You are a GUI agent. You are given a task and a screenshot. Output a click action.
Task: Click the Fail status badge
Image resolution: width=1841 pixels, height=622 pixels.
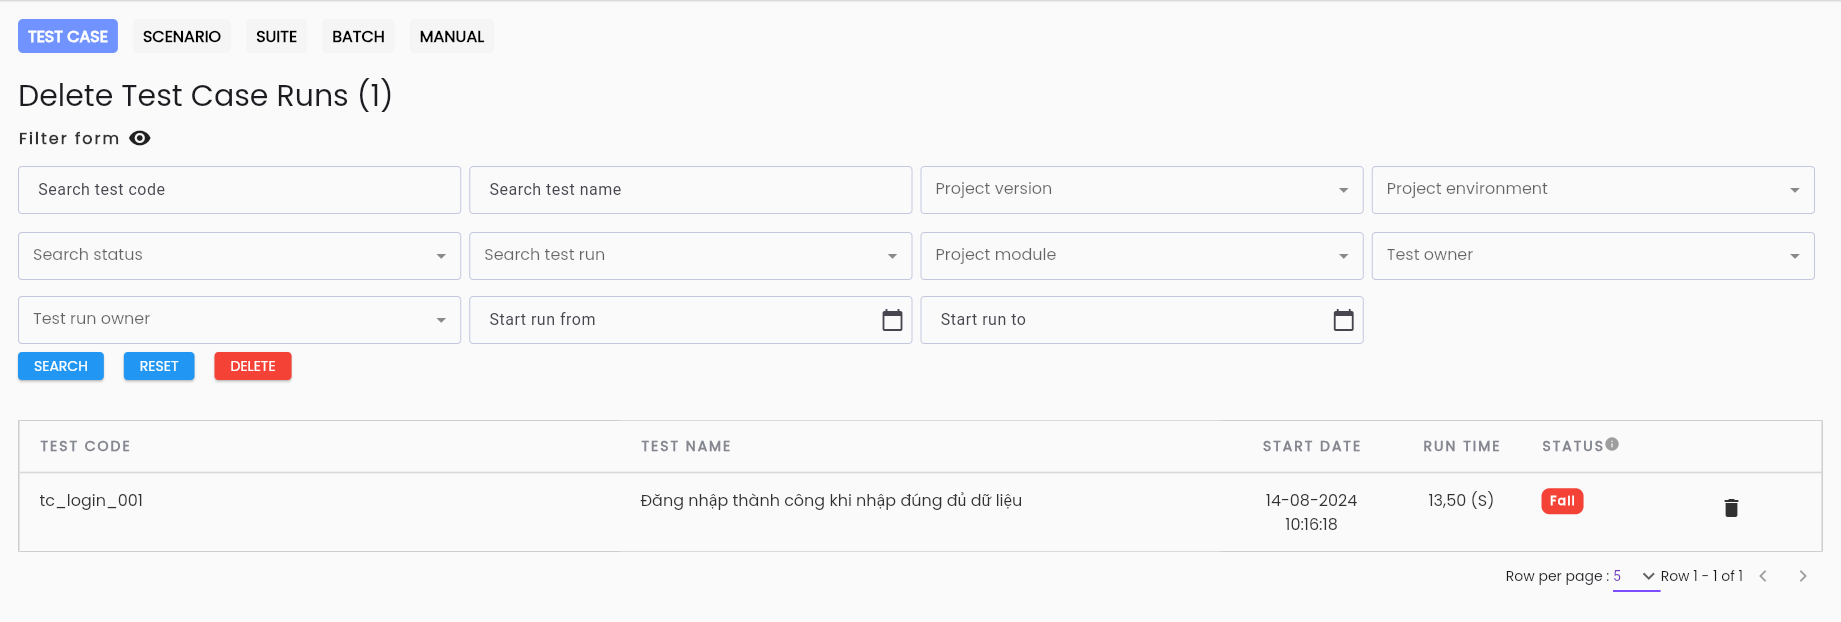click(x=1562, y=501)
